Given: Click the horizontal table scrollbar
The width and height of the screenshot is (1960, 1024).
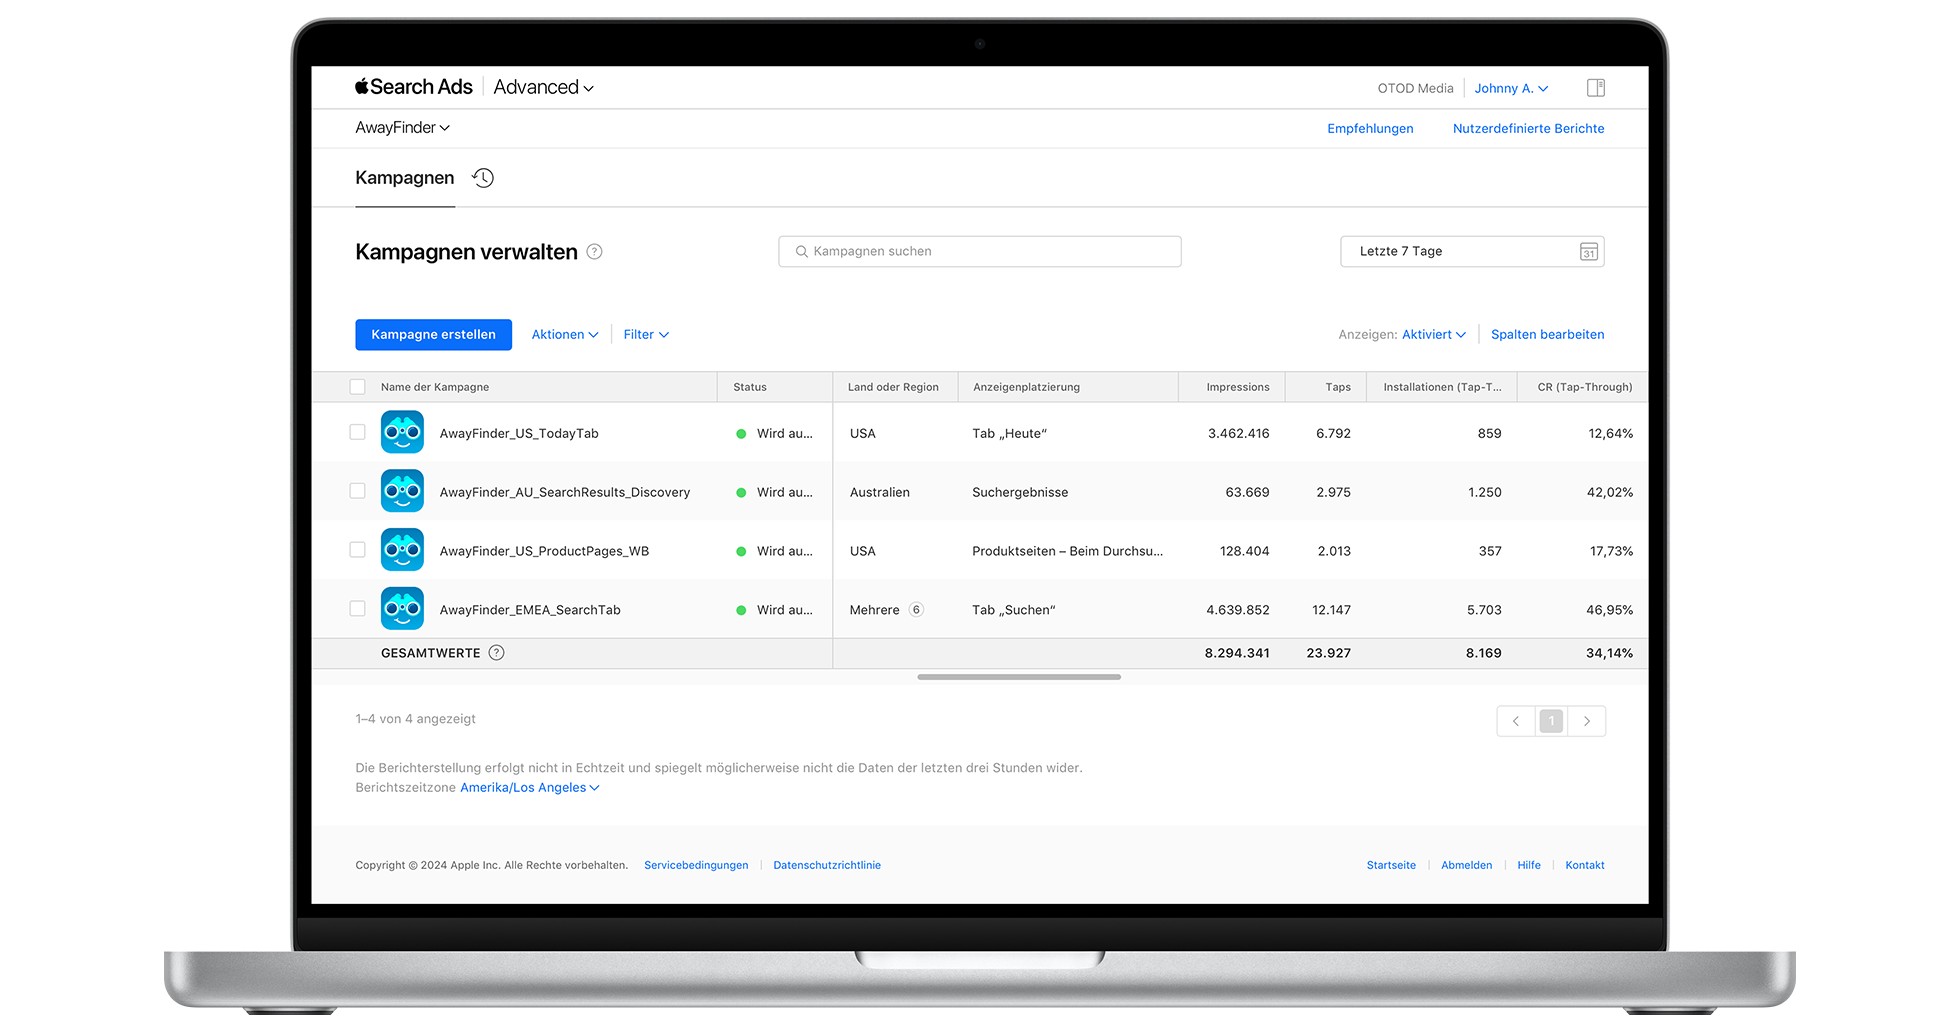Looking at the screenshot, I should pyautogui.click(x=1019, y=677).
